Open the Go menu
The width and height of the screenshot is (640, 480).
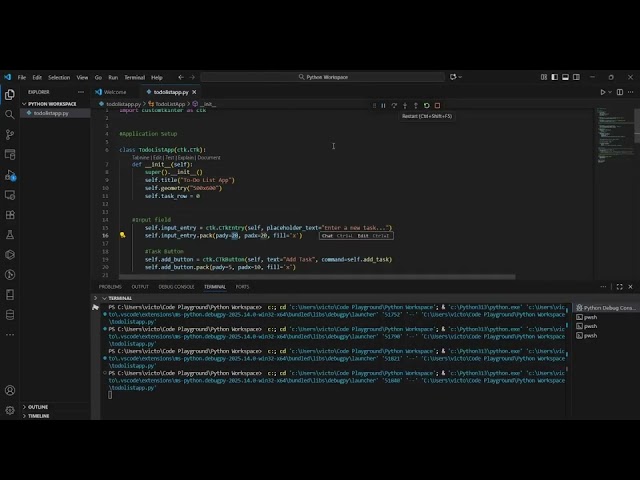(98, 77)
